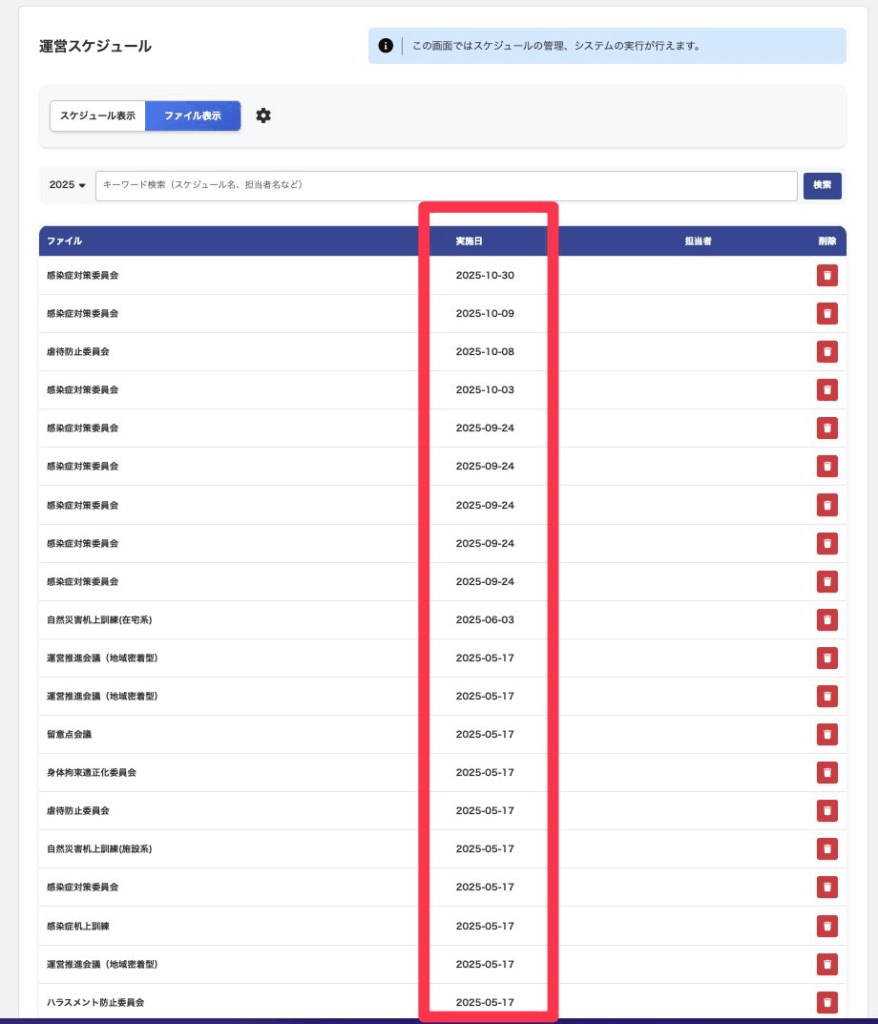Screen dimensions: 878x1024
Task: Delete the 2025-10-30 感染症対策委員会 file
Action: (827, 276)
